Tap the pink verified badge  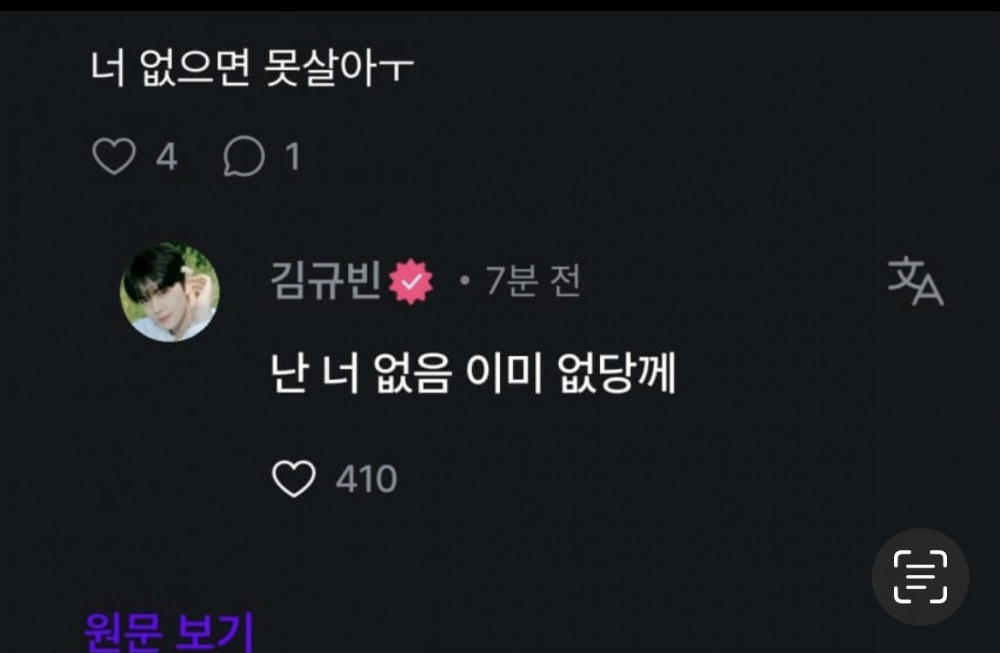tap(411, 281)
